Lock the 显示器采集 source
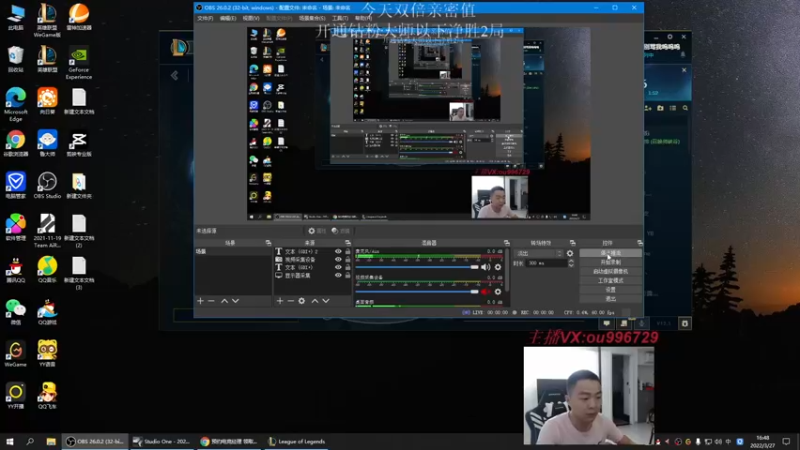The width and height of the screenshot is (800, 450). pos(348,276)
